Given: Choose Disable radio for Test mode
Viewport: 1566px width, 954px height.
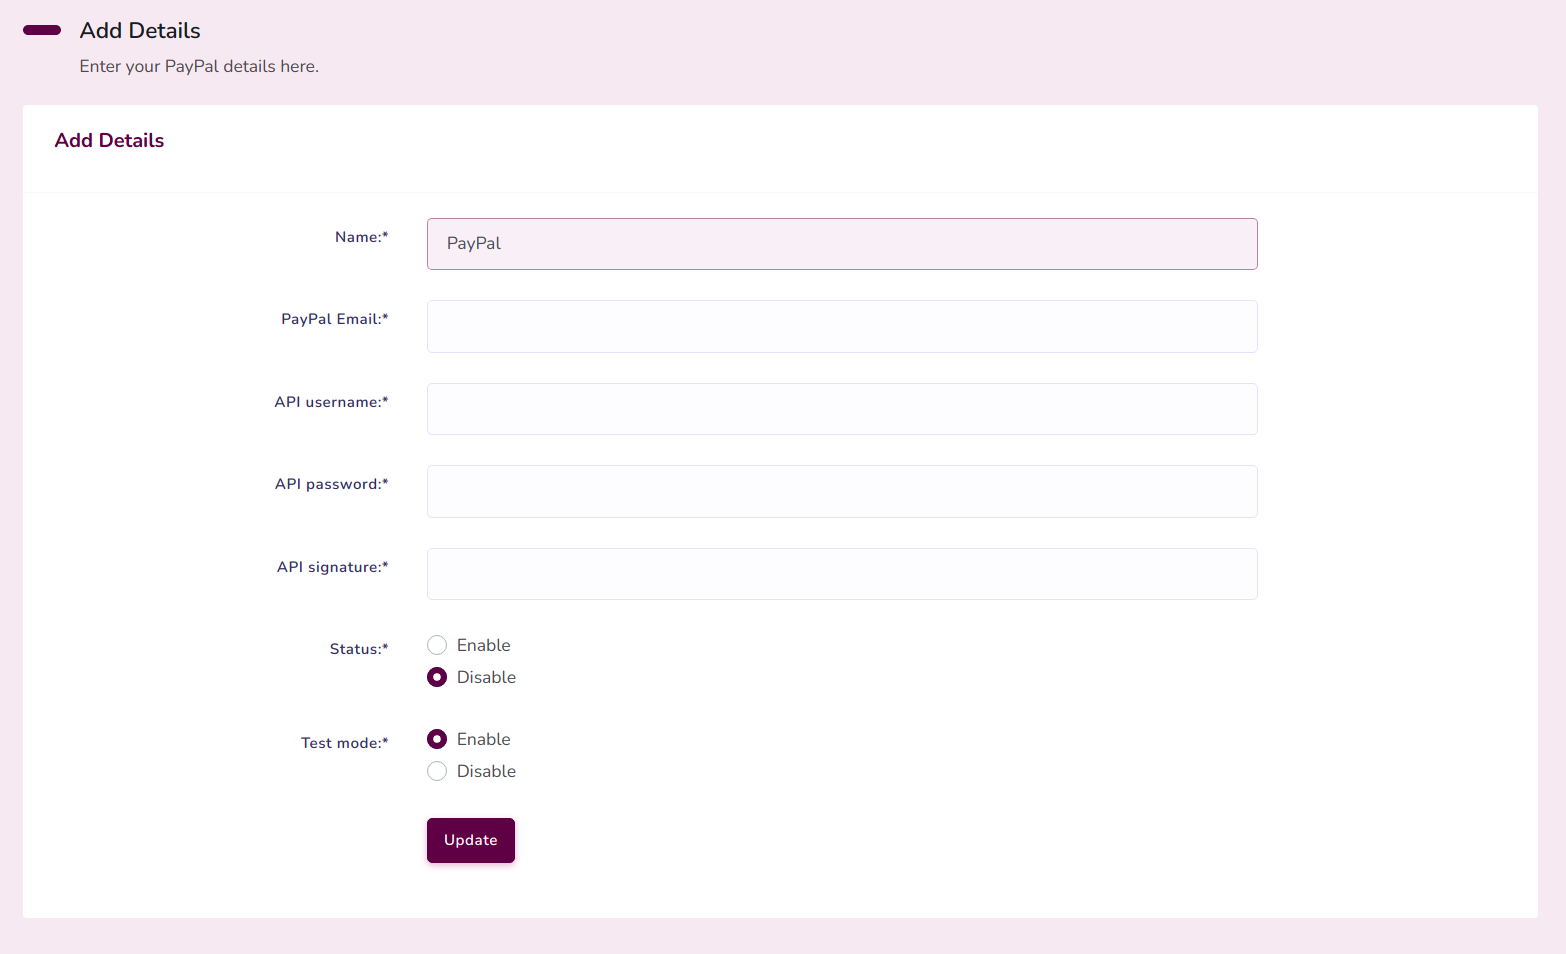Looking at the screenshot, I should [437, 771].
